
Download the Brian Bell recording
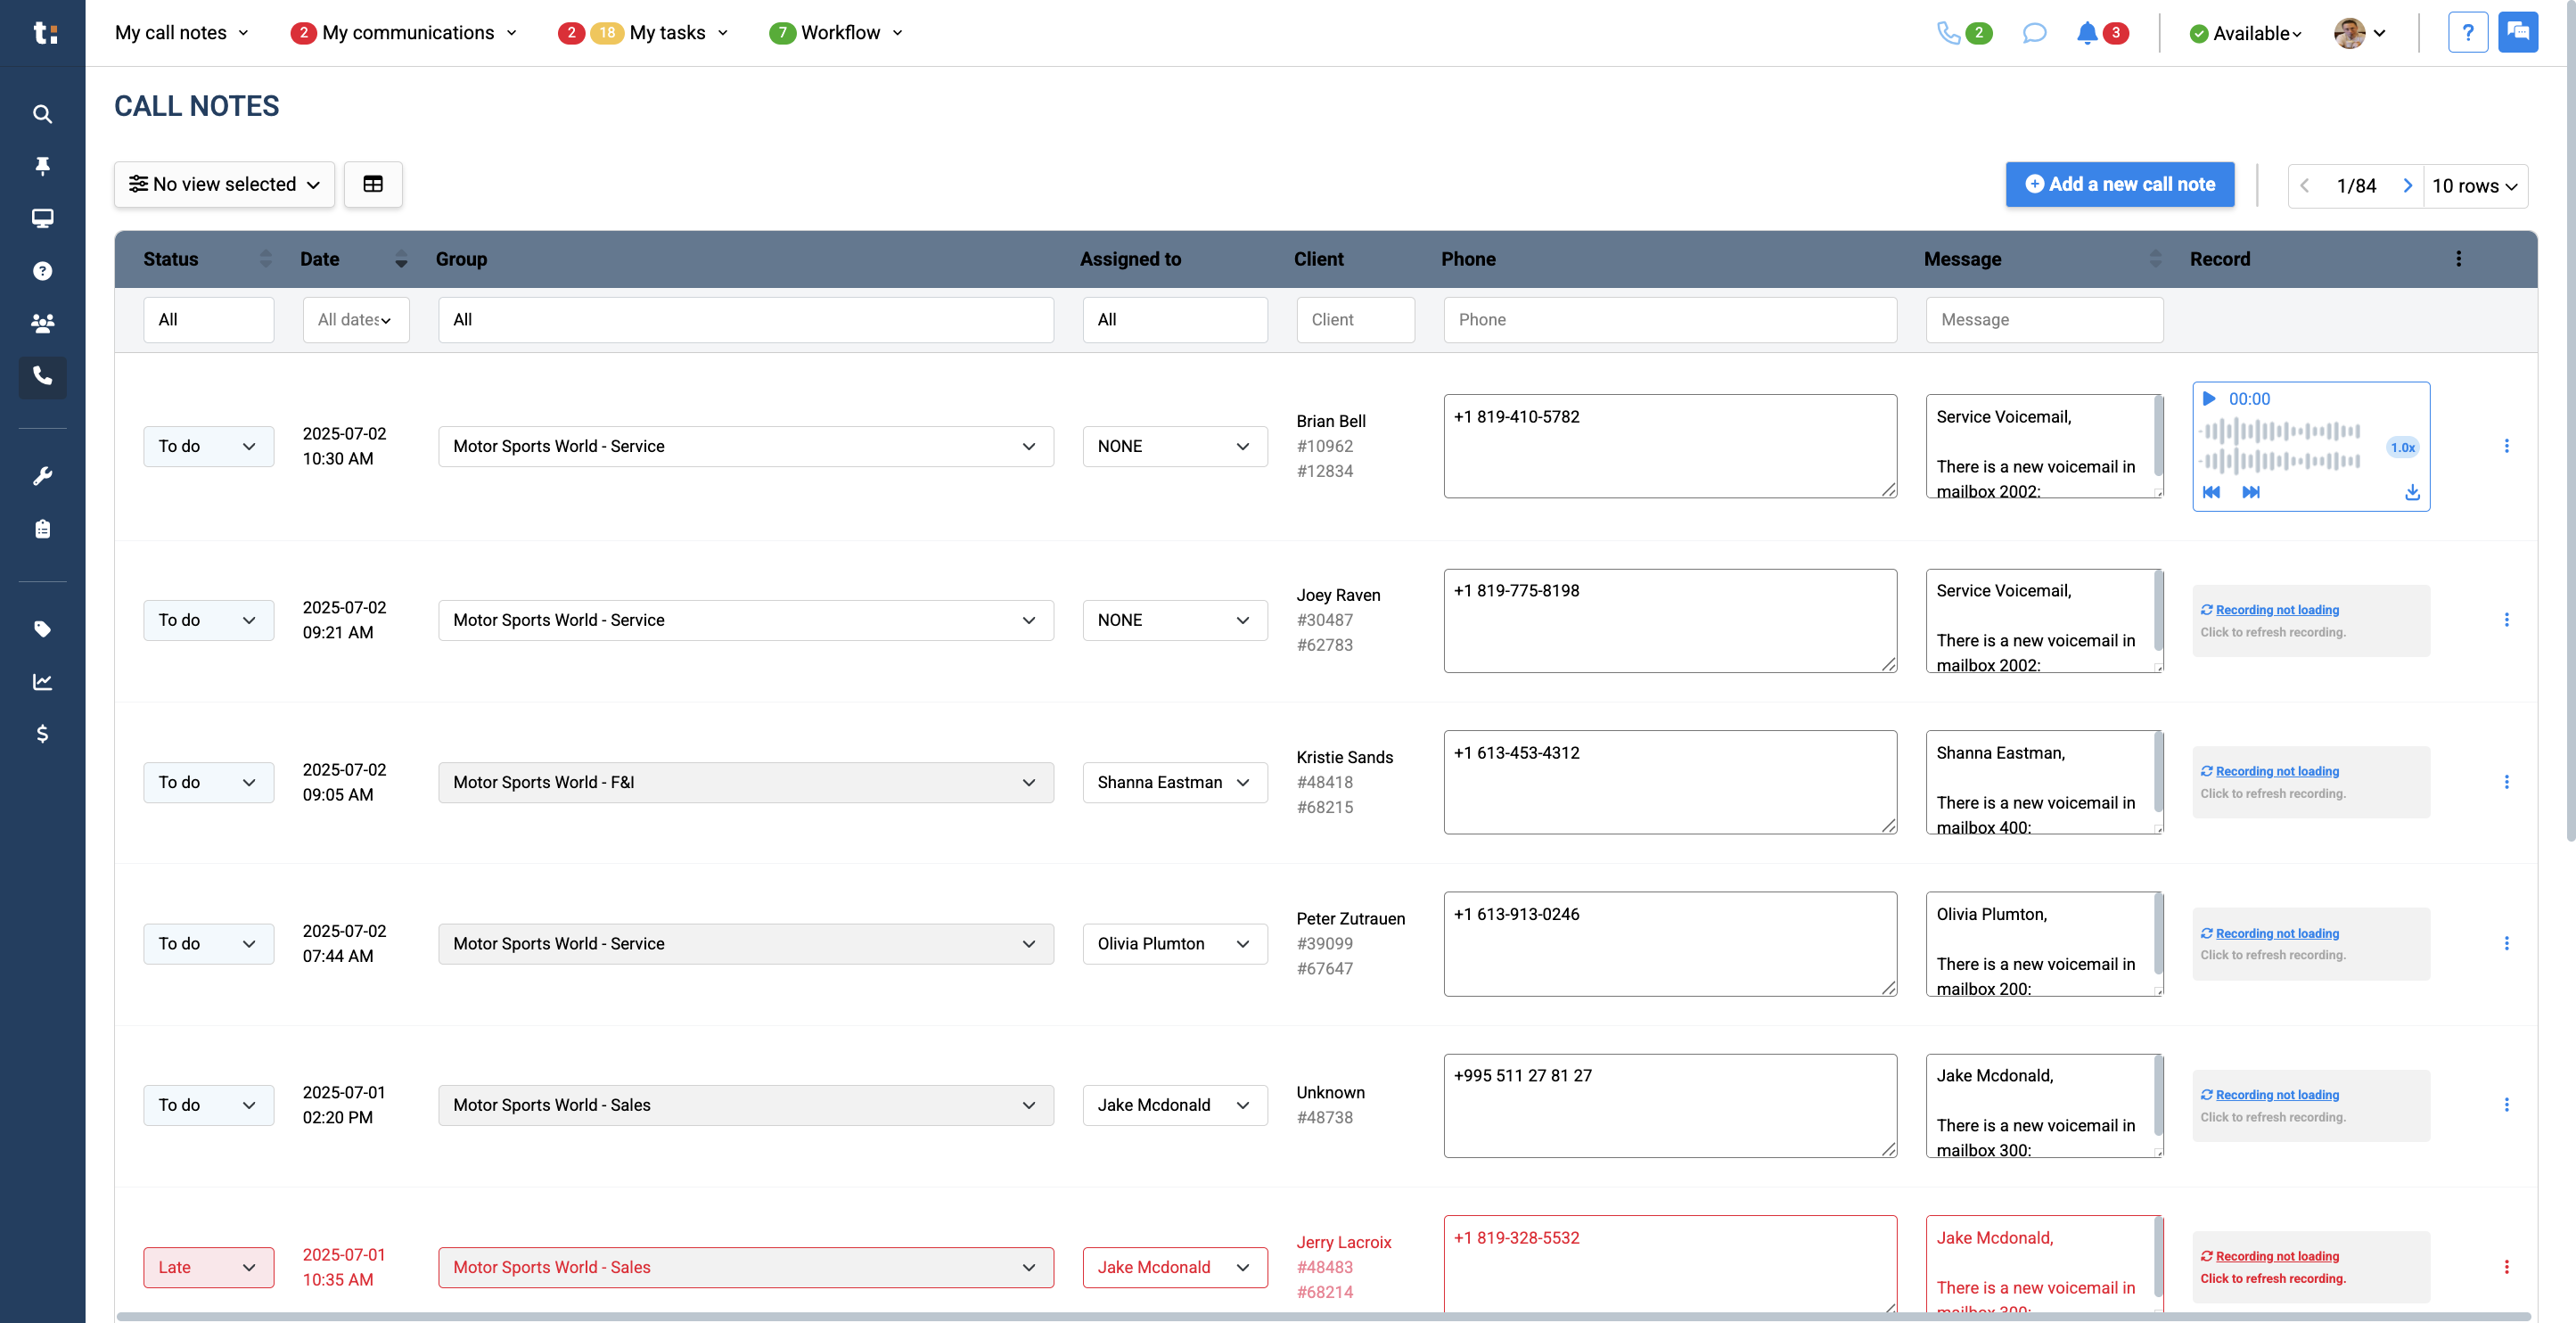pos(2412,492)
